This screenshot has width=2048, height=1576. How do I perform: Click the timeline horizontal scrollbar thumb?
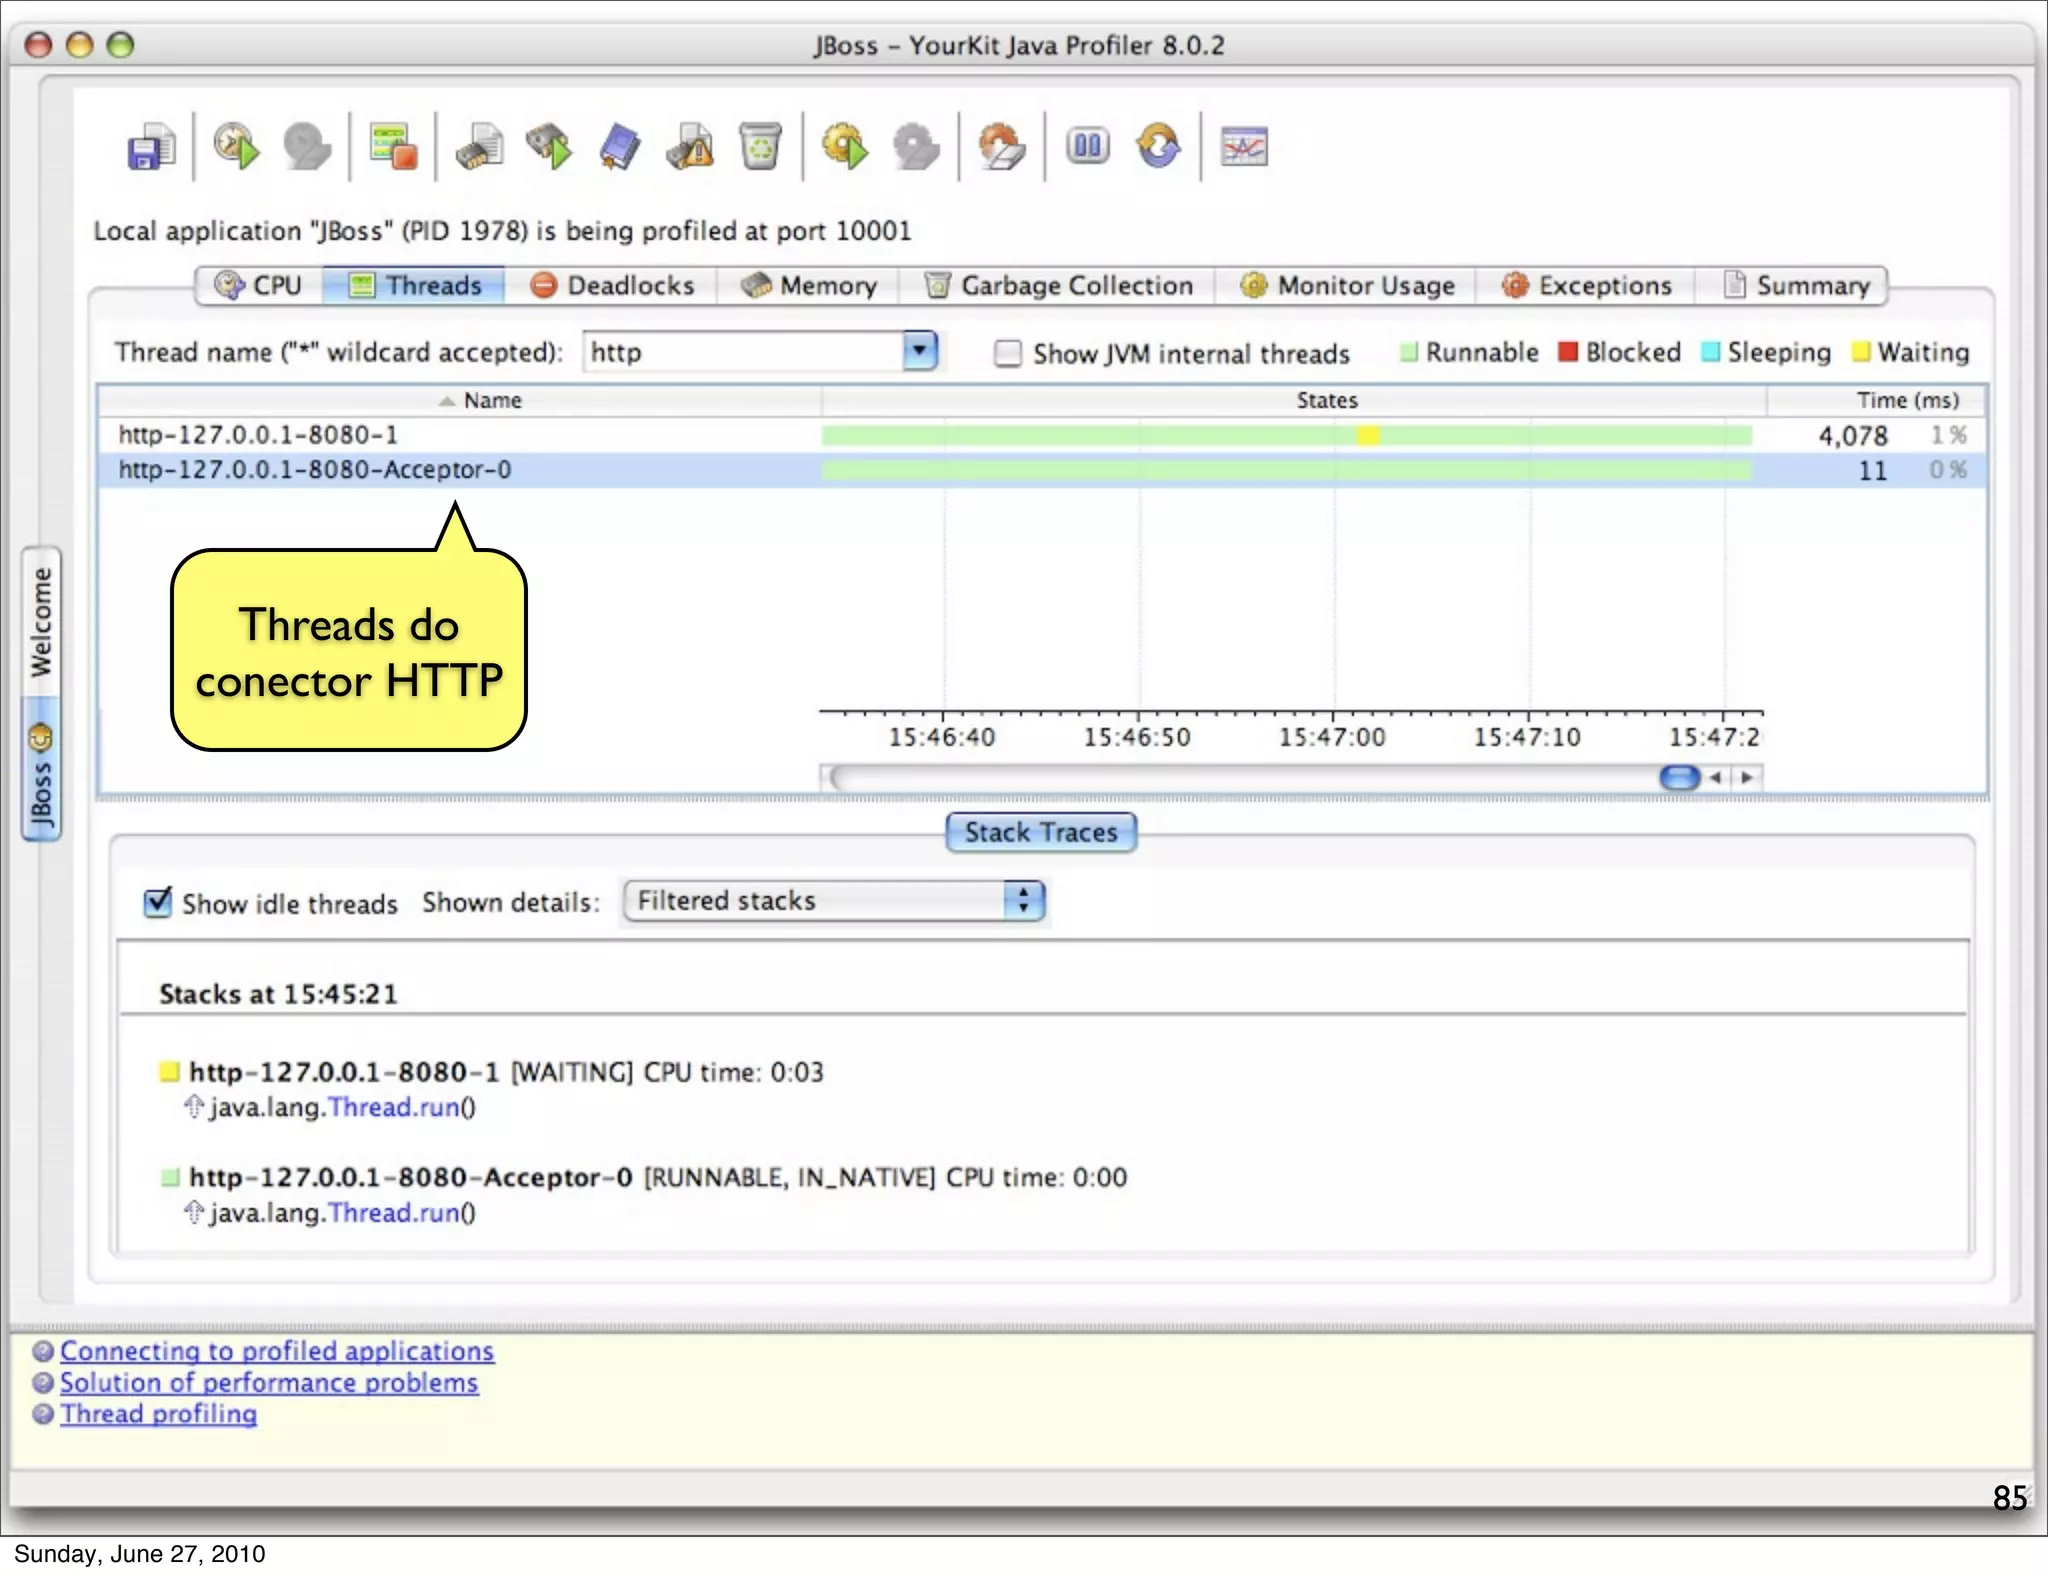[x=1679, y=777]
